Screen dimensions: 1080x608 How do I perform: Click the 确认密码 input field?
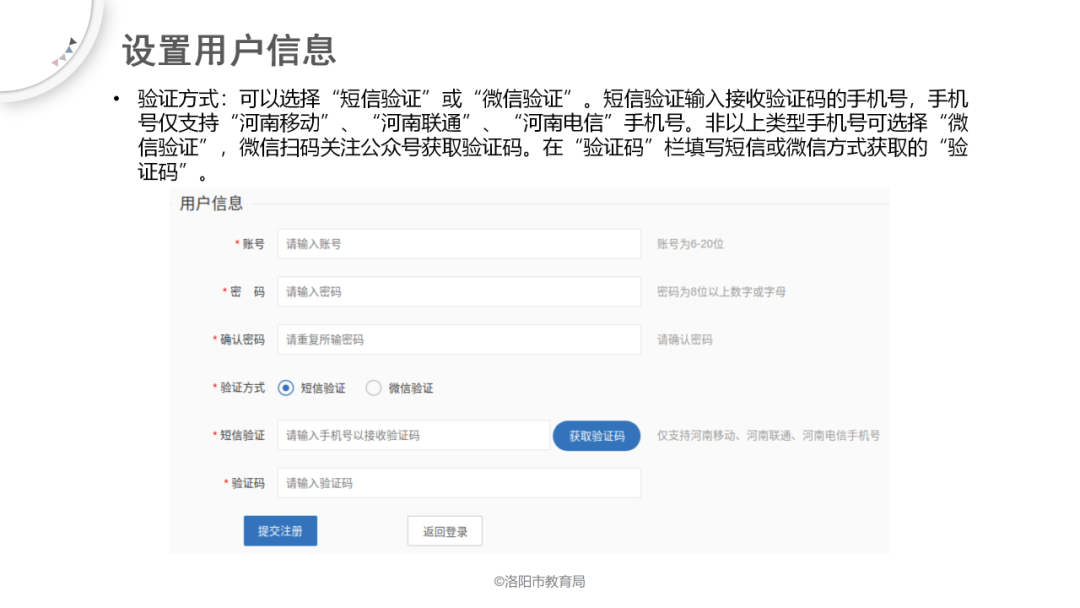tap(459, 339)
